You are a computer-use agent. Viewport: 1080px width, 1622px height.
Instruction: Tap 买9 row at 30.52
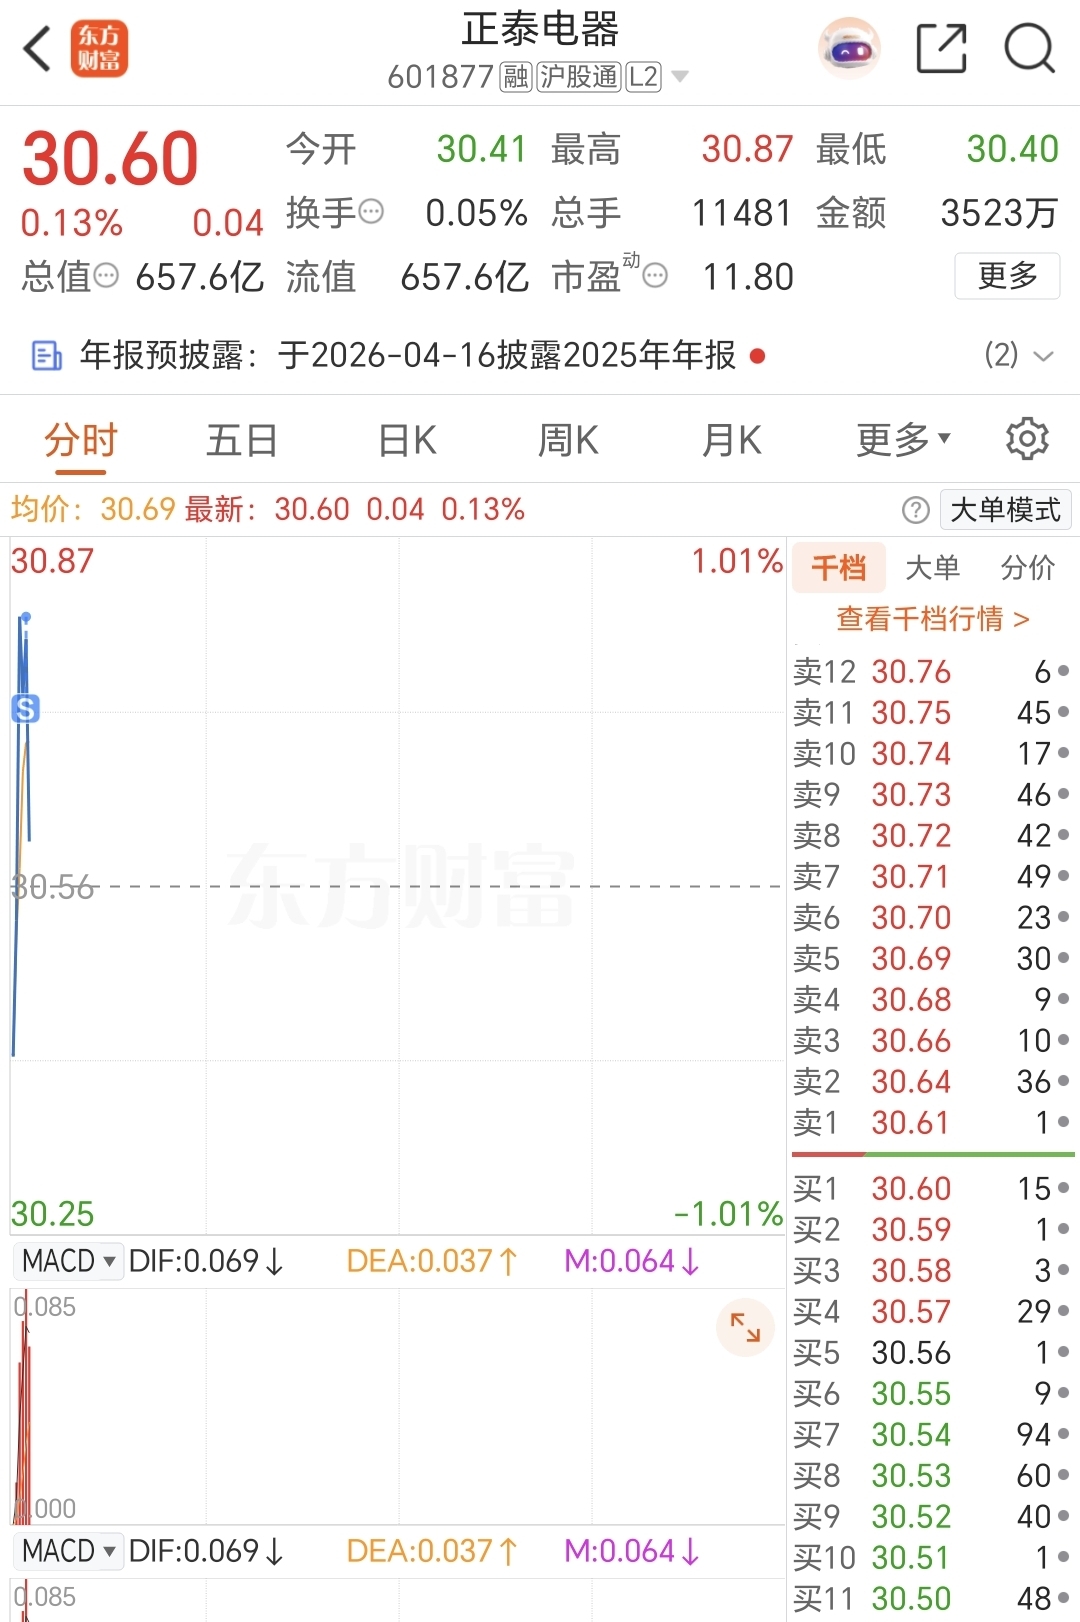(932, 1517)
